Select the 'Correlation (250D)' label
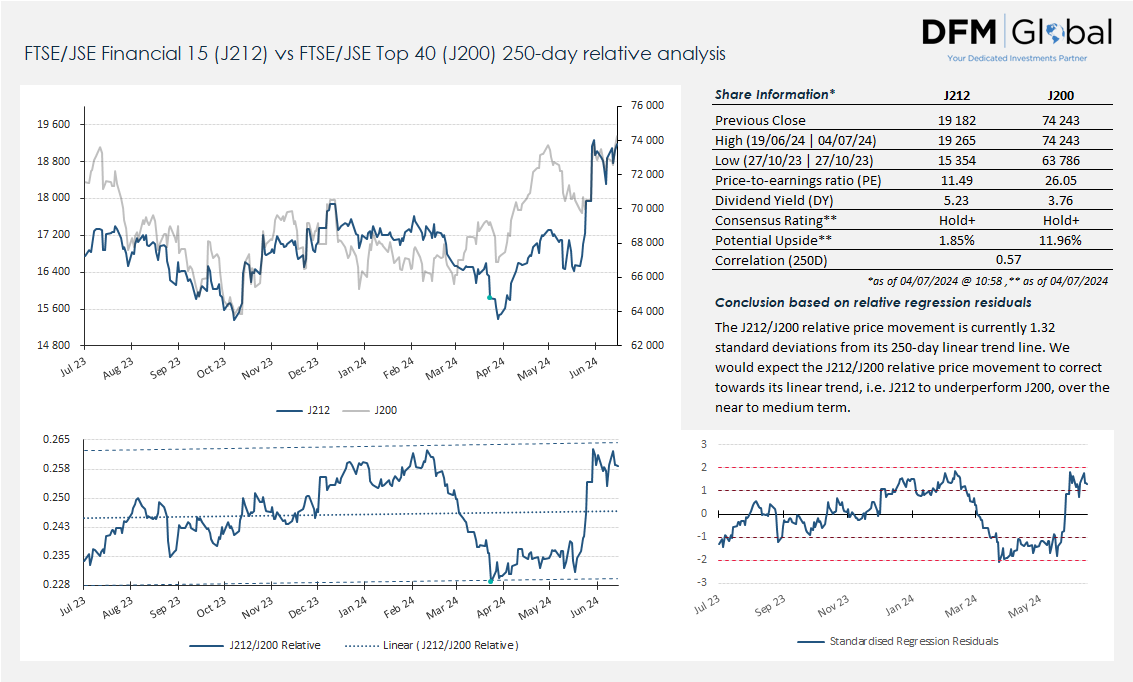The image size is (1133, 682). pyautogui.click(x=771, y=261)
